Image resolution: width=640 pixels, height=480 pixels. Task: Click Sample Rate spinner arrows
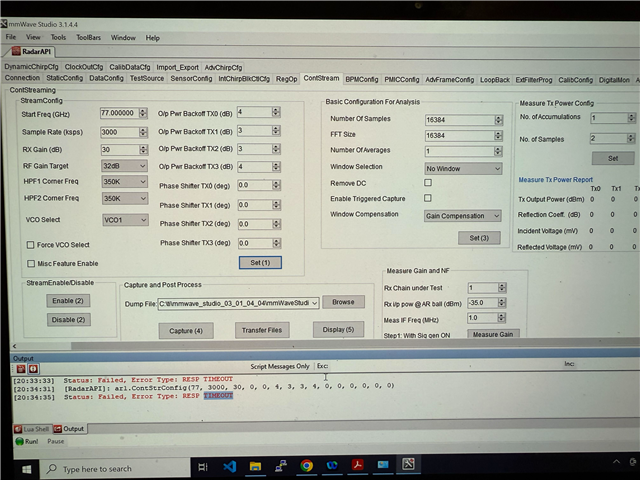click(143, 132)
